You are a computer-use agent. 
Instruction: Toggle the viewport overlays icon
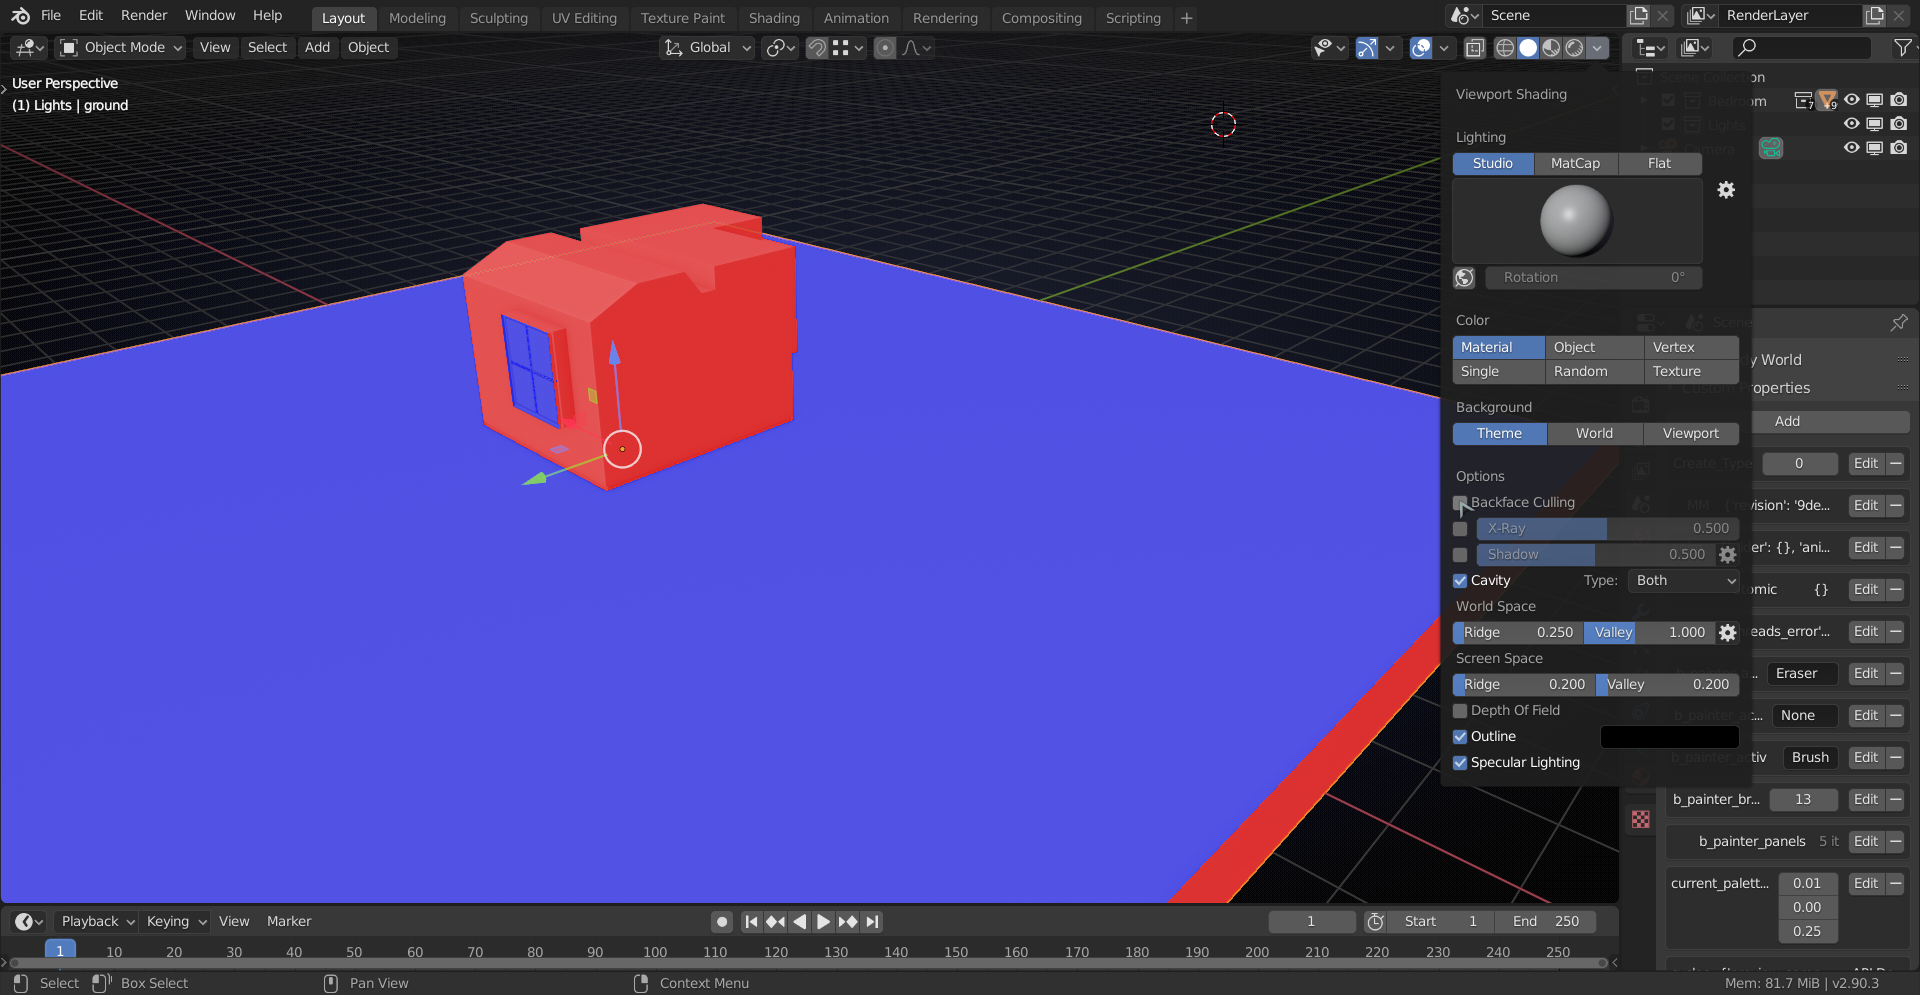point(1421,47)
